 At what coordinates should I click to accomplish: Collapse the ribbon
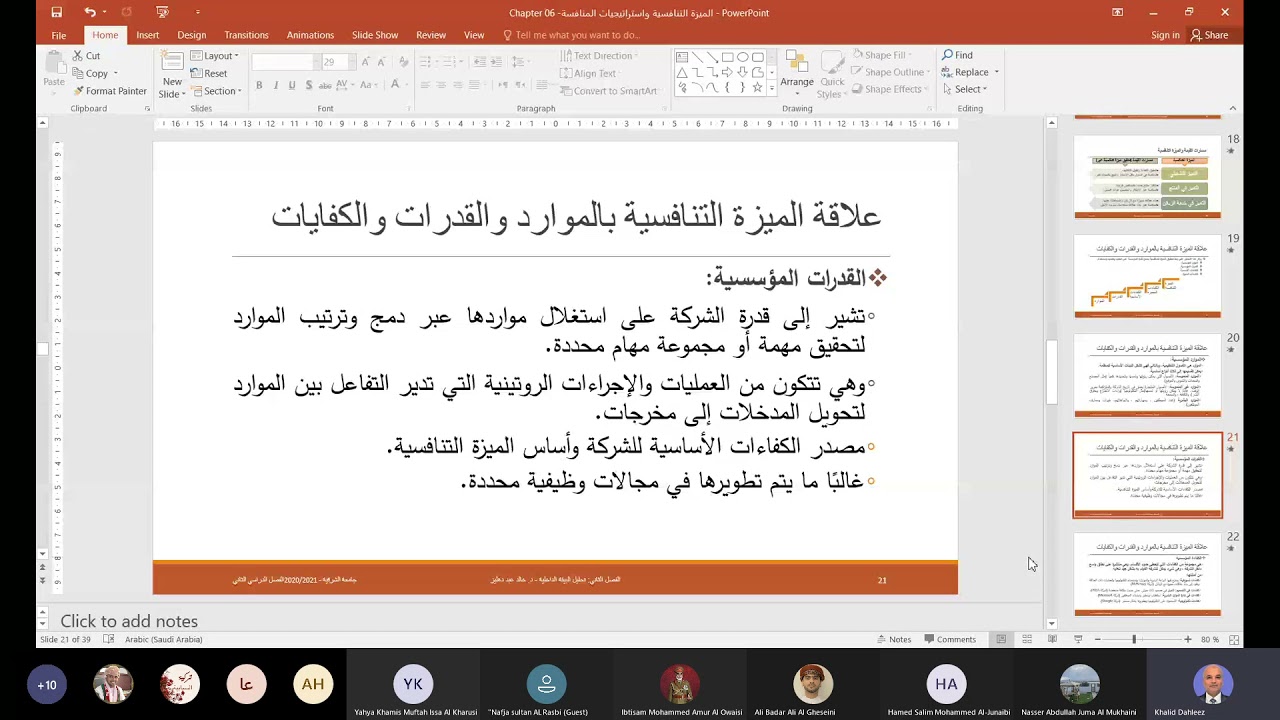tap(1232, 108)
